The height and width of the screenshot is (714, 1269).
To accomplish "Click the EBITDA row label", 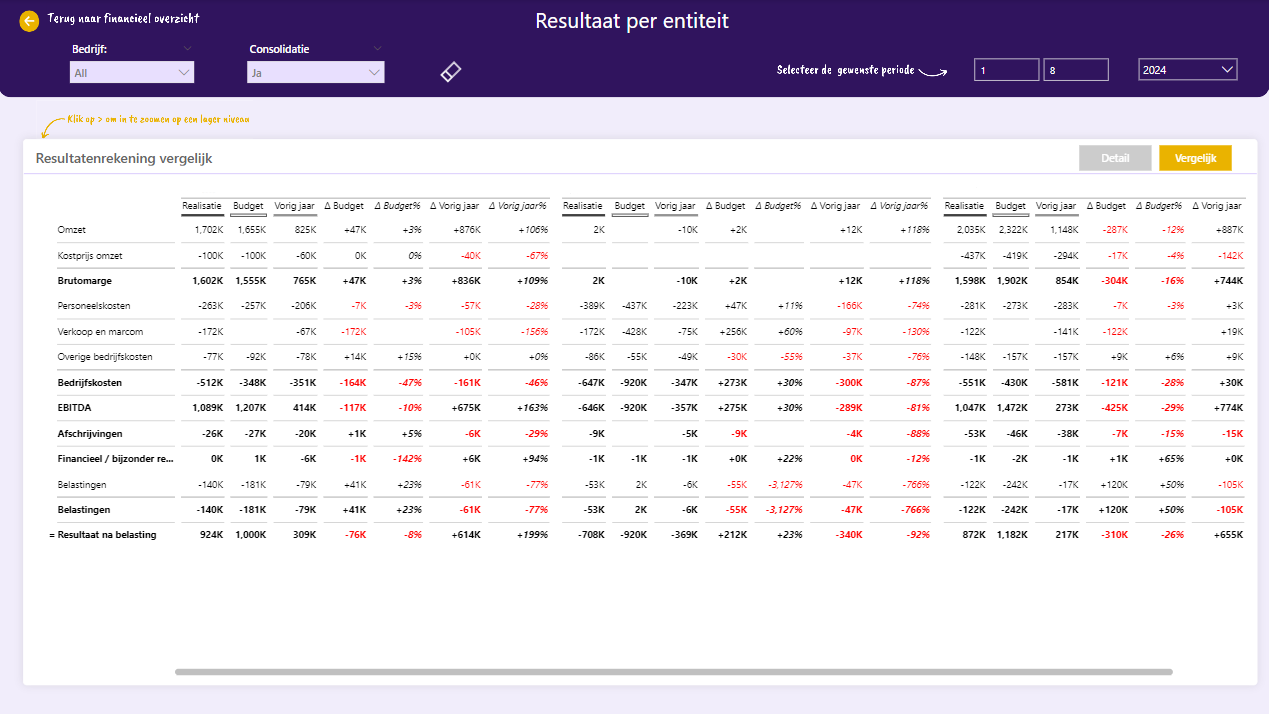I will point(75,408).
